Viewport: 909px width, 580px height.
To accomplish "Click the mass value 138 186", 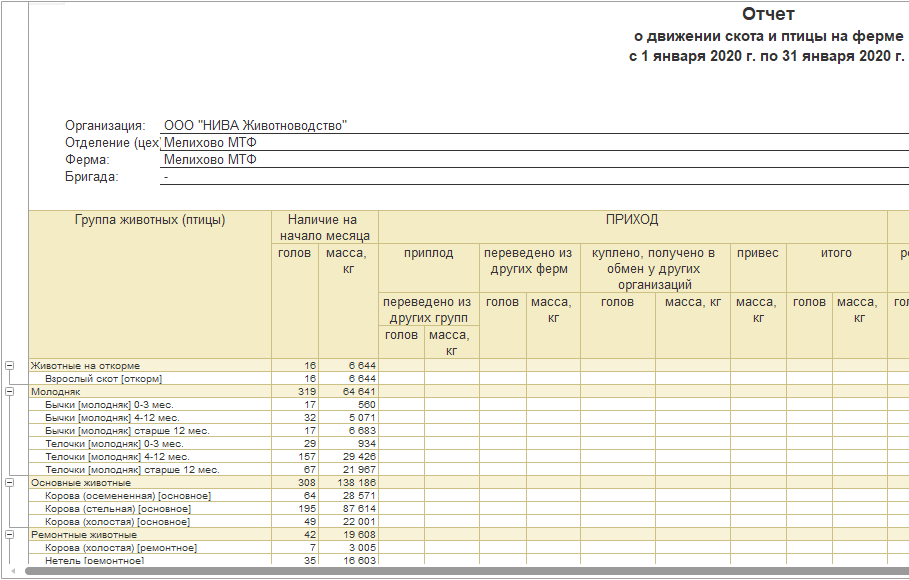I will click(357, 483).
